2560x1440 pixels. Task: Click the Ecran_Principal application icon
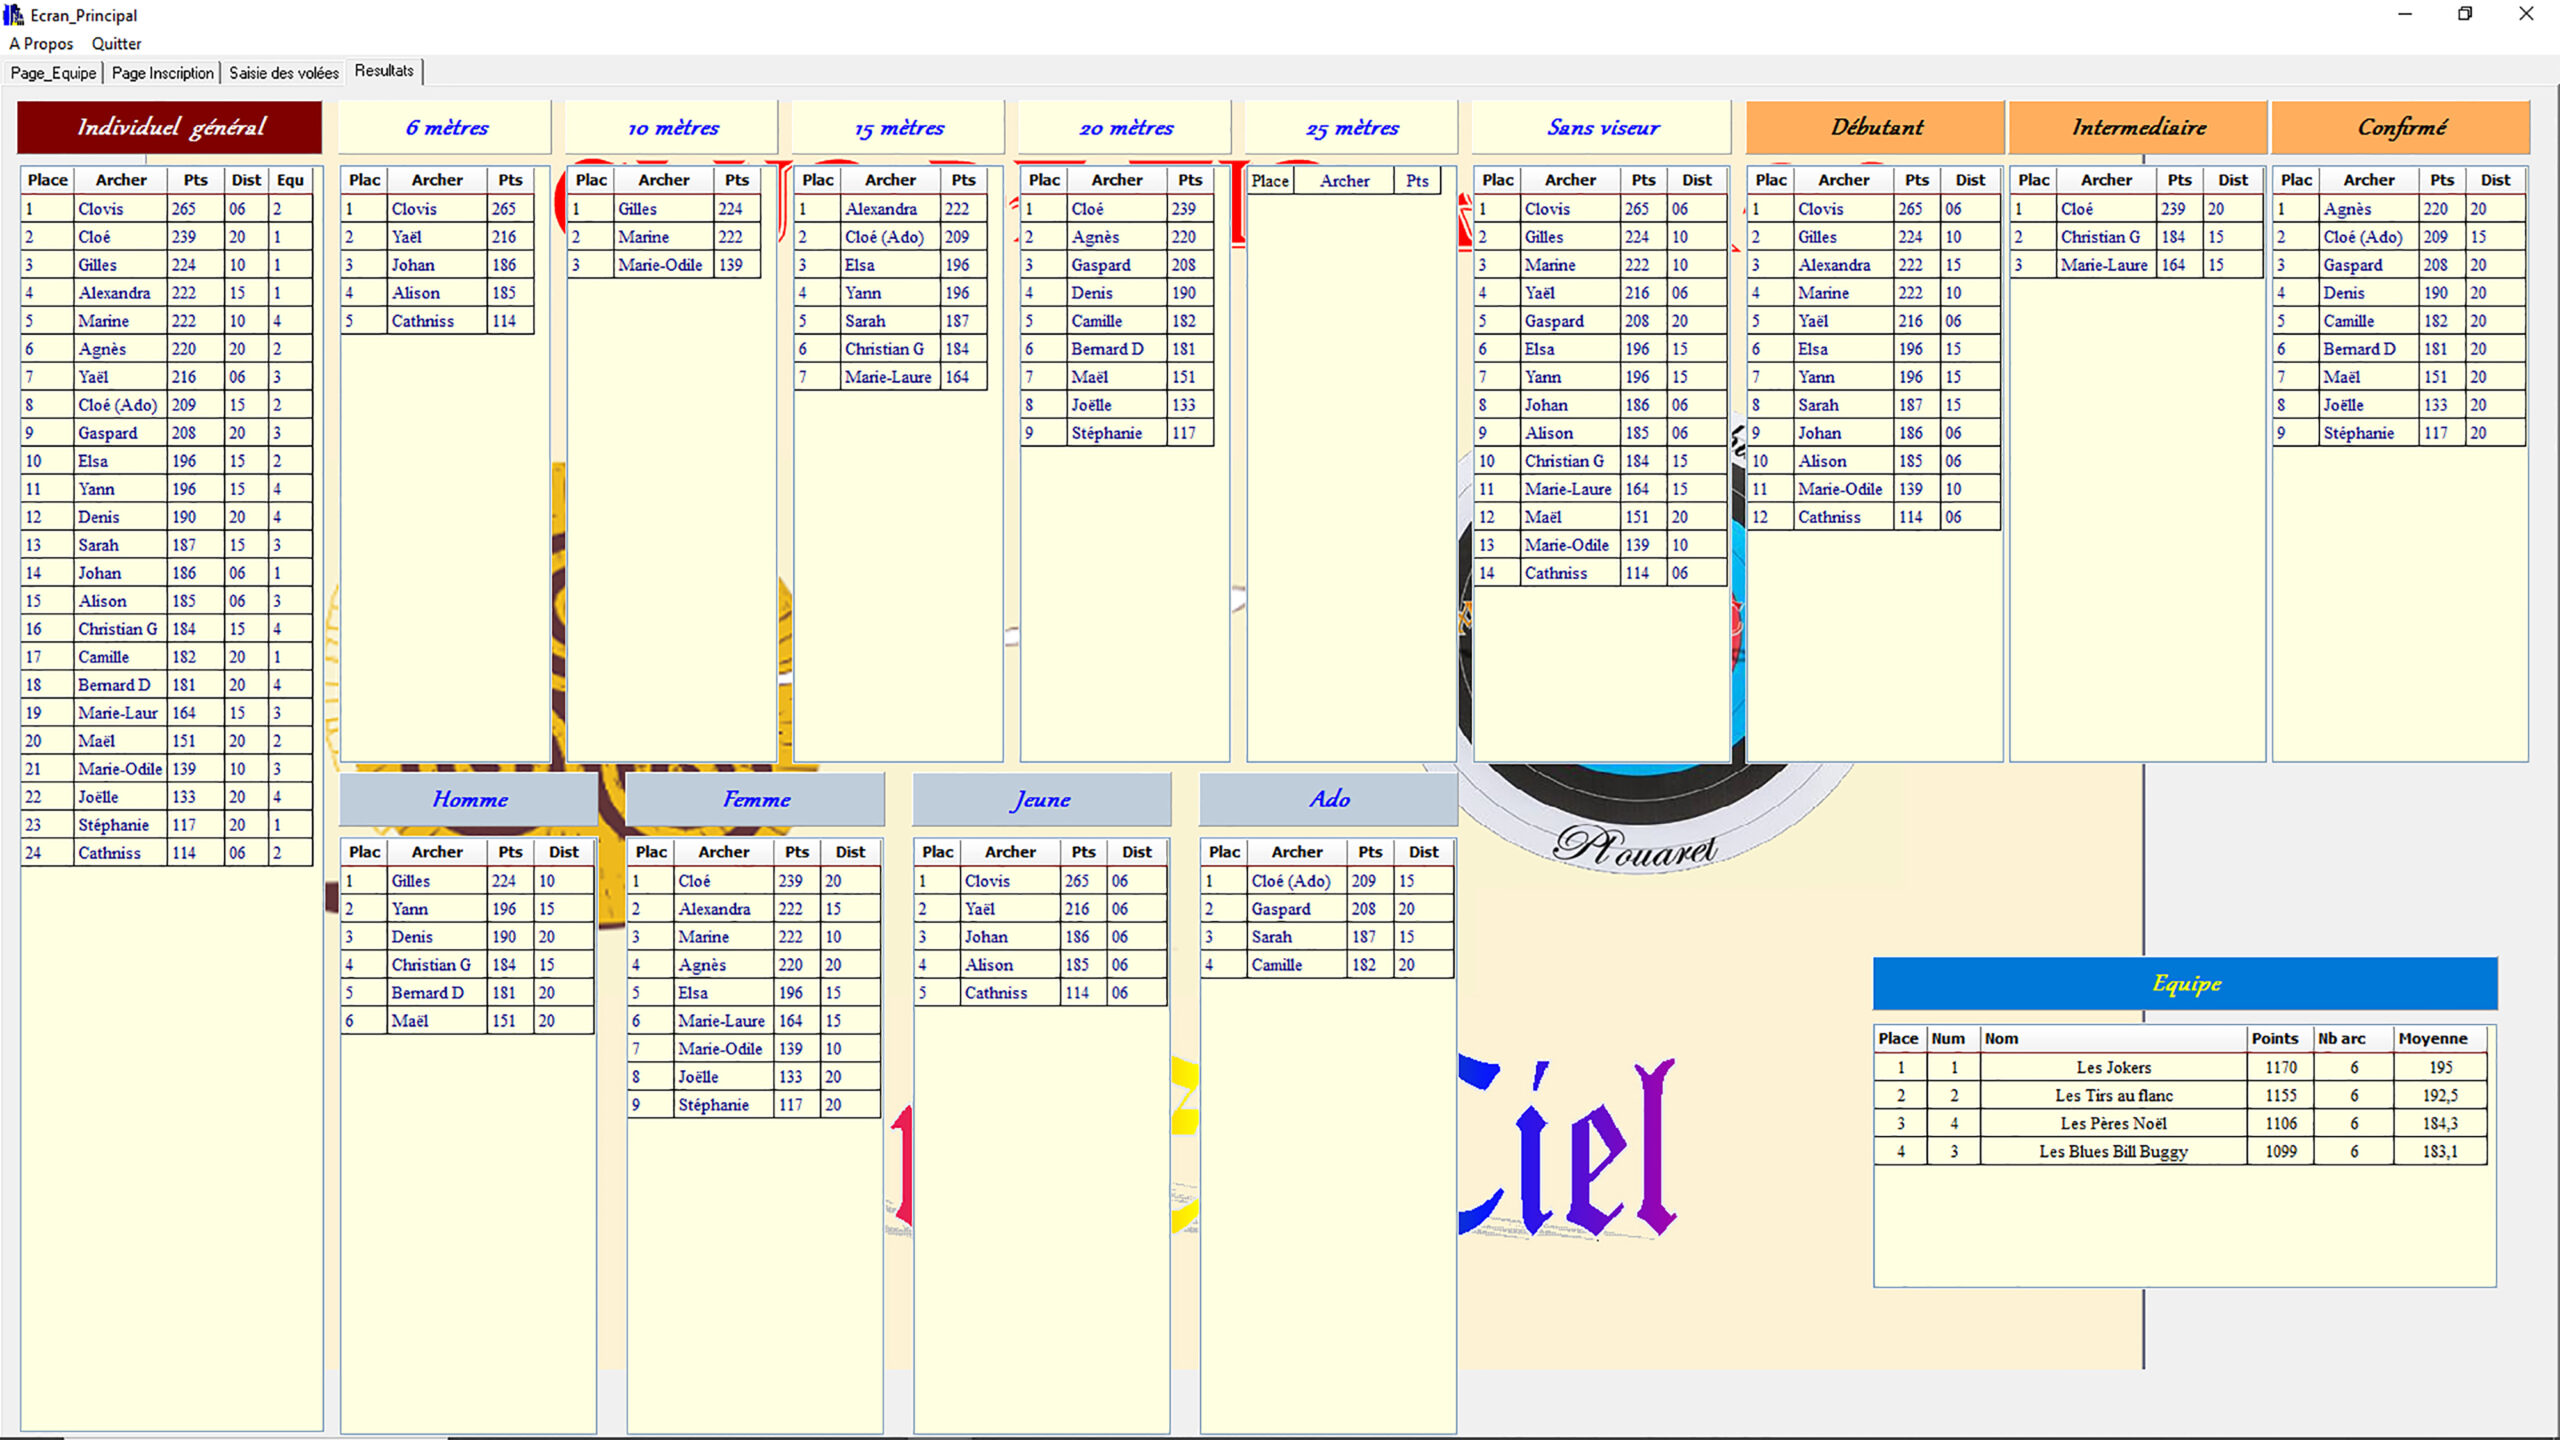[13, 14]
